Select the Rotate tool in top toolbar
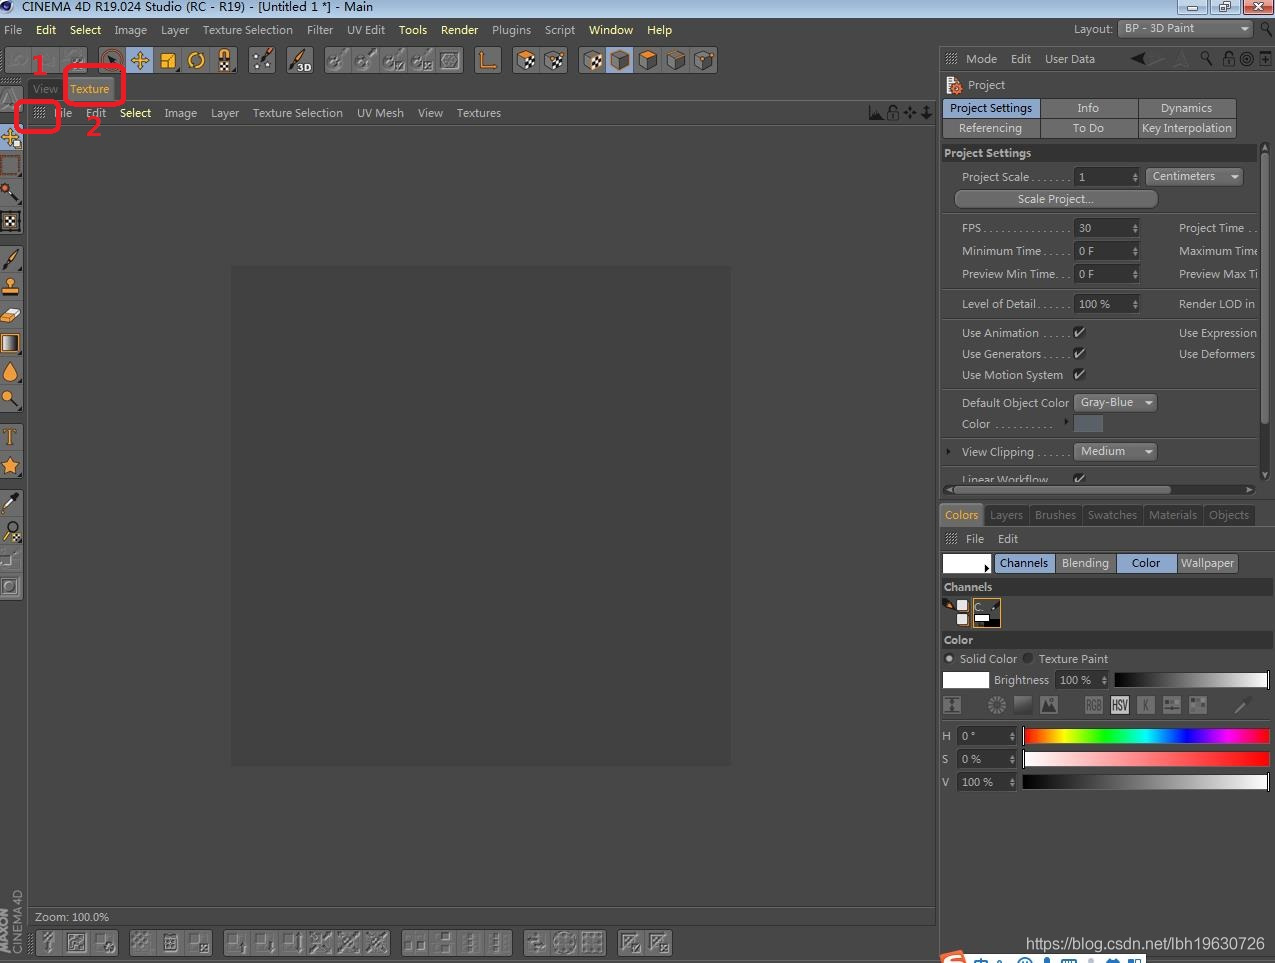Screen dimensions: 1275x963 [196, 61]
